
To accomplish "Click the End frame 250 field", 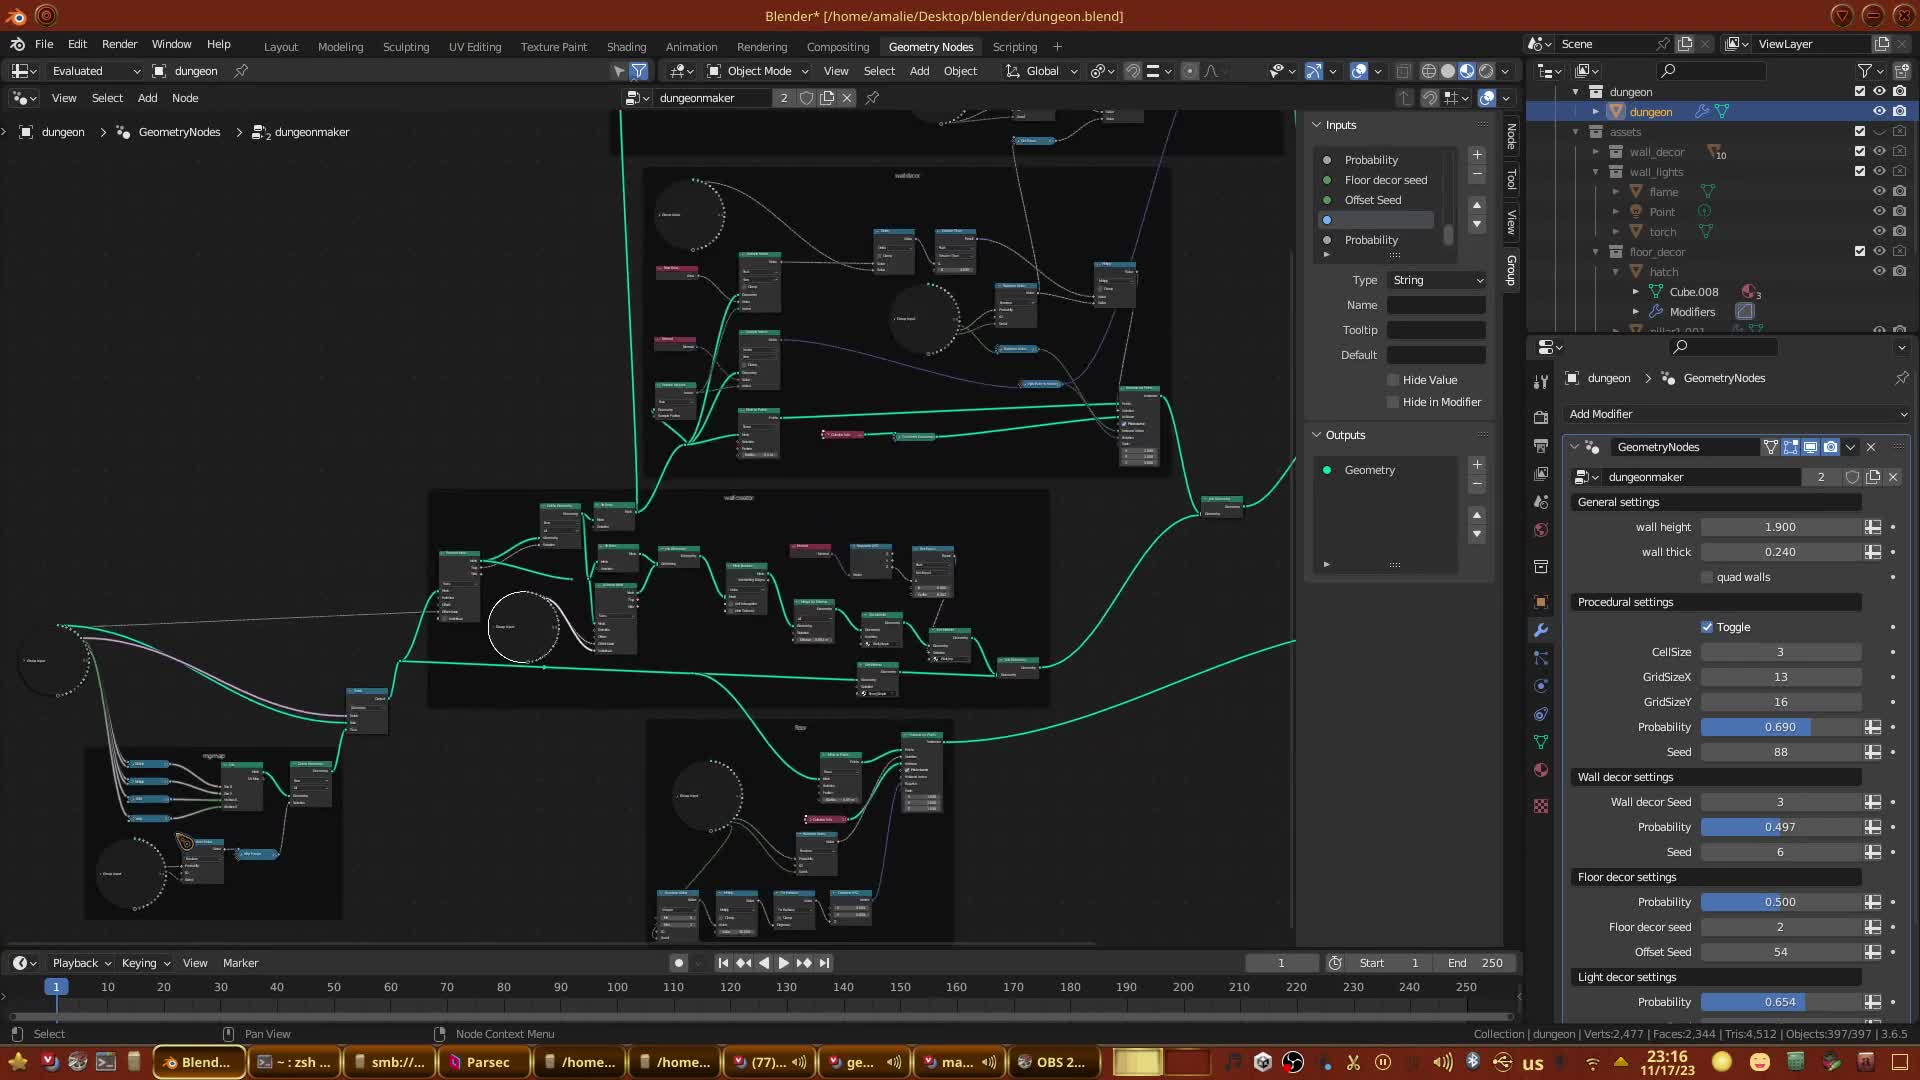I will [1477, 963].
